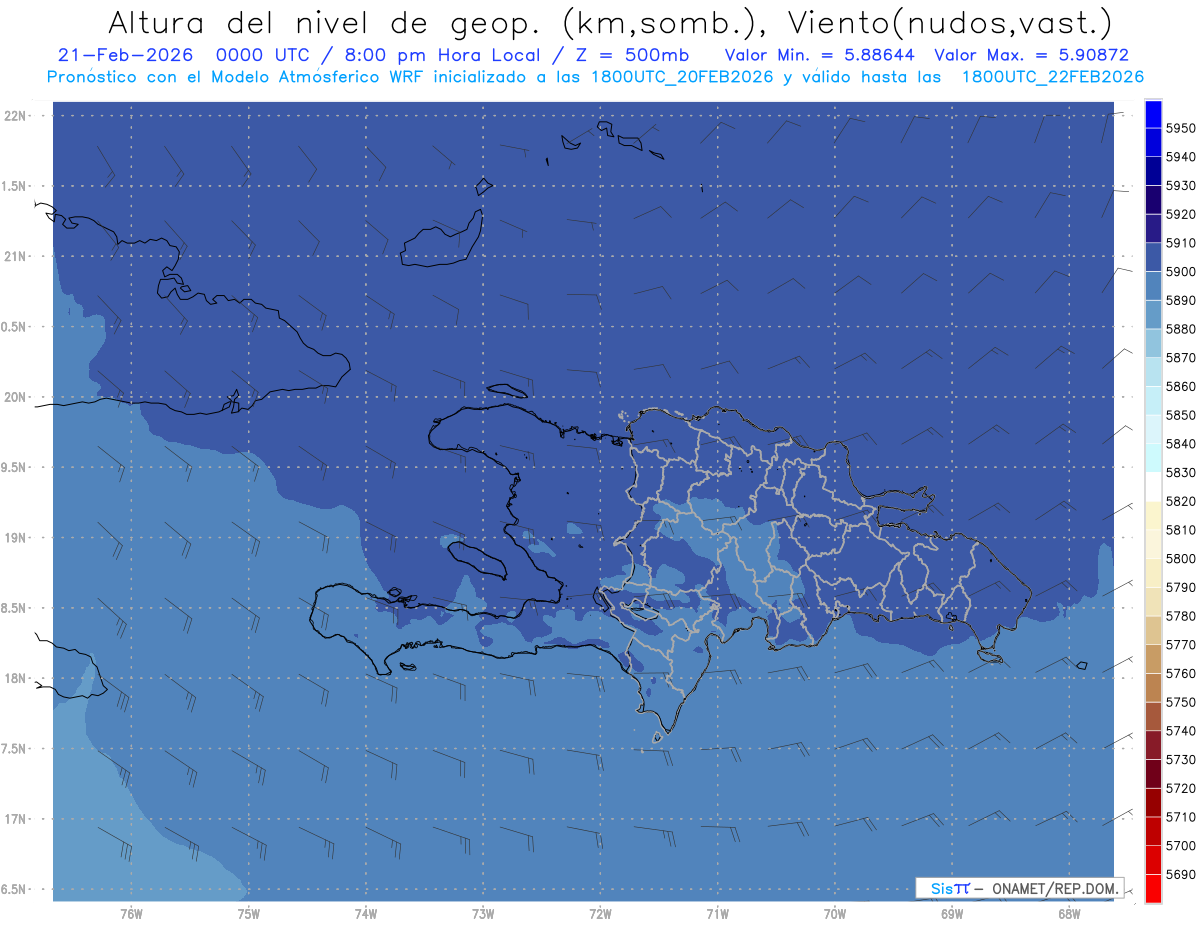Click the '70W' longitude label
The image size is (1200, 927).
click(835, 913)
